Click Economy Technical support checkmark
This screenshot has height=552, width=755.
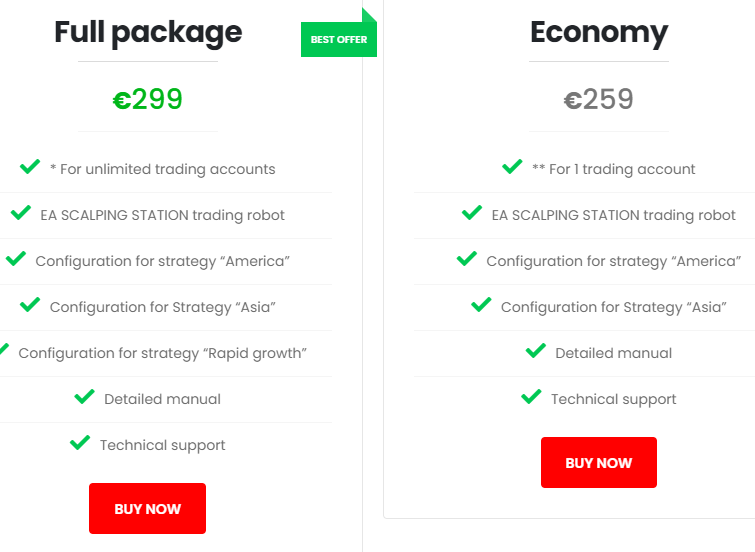tap(531, 397)
